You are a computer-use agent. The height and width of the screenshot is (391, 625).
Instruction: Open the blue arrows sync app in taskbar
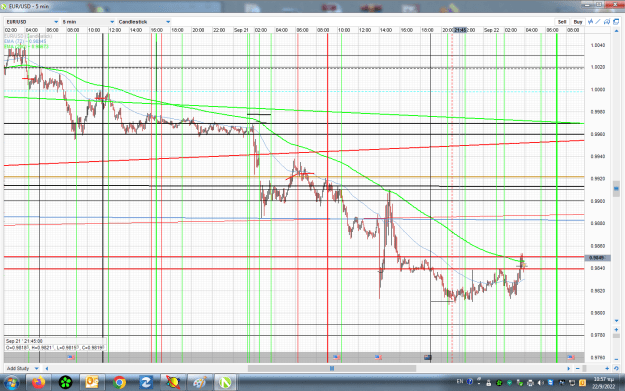(145, 383)
